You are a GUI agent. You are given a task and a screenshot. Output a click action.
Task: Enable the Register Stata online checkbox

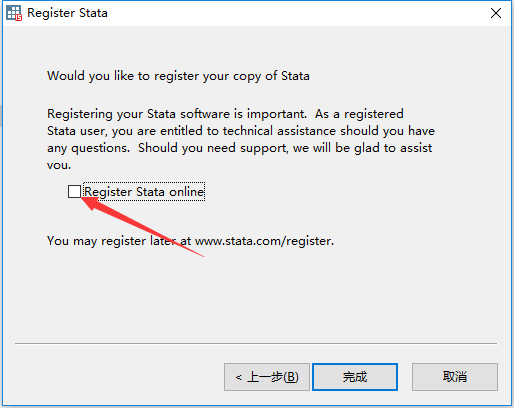click(x=74, y=192)
